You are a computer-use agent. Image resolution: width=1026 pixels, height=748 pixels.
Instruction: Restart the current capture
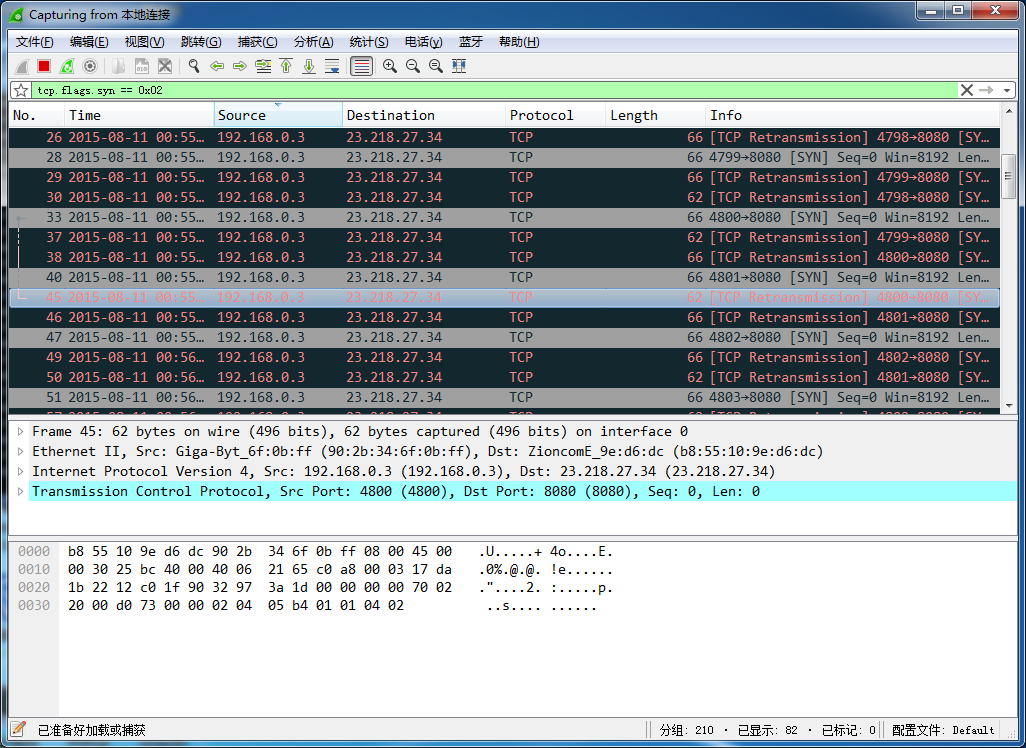(67, 66)
